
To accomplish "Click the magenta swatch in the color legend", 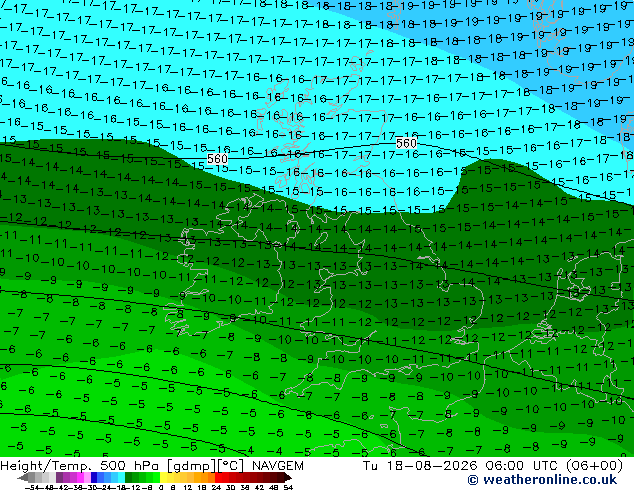I will [x=80, y=477].
